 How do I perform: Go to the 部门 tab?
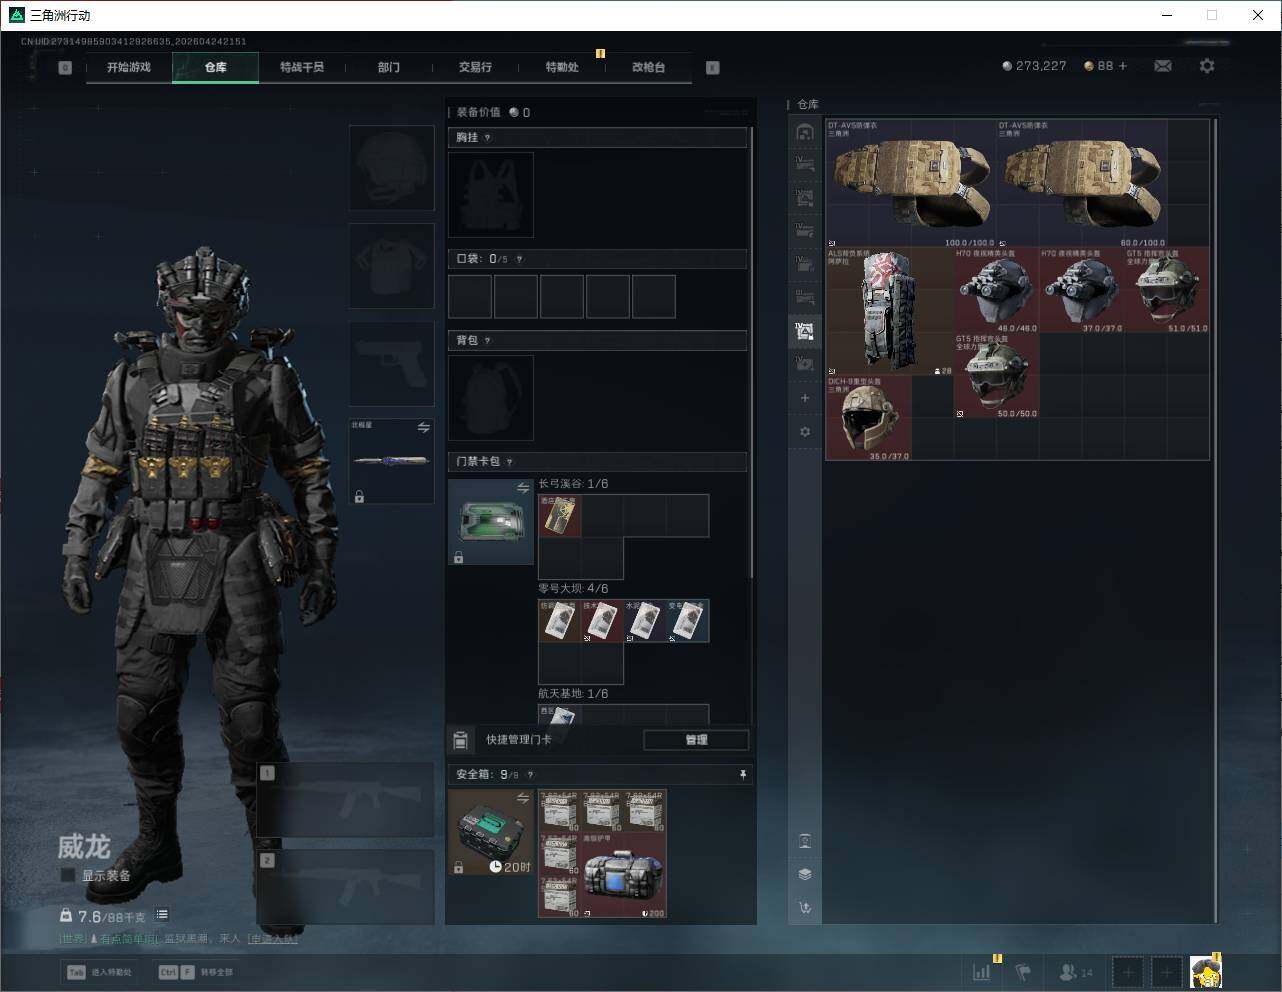[389, 67]
